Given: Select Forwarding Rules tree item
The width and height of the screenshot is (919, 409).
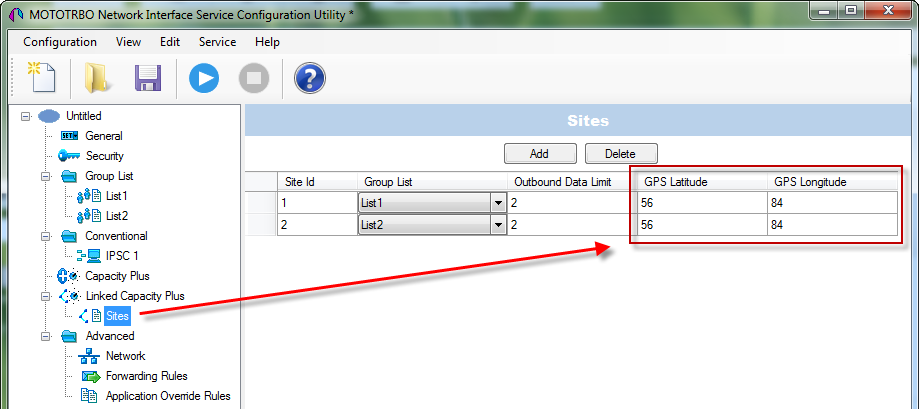Looking at the screenshot, I should click(147, 376).
